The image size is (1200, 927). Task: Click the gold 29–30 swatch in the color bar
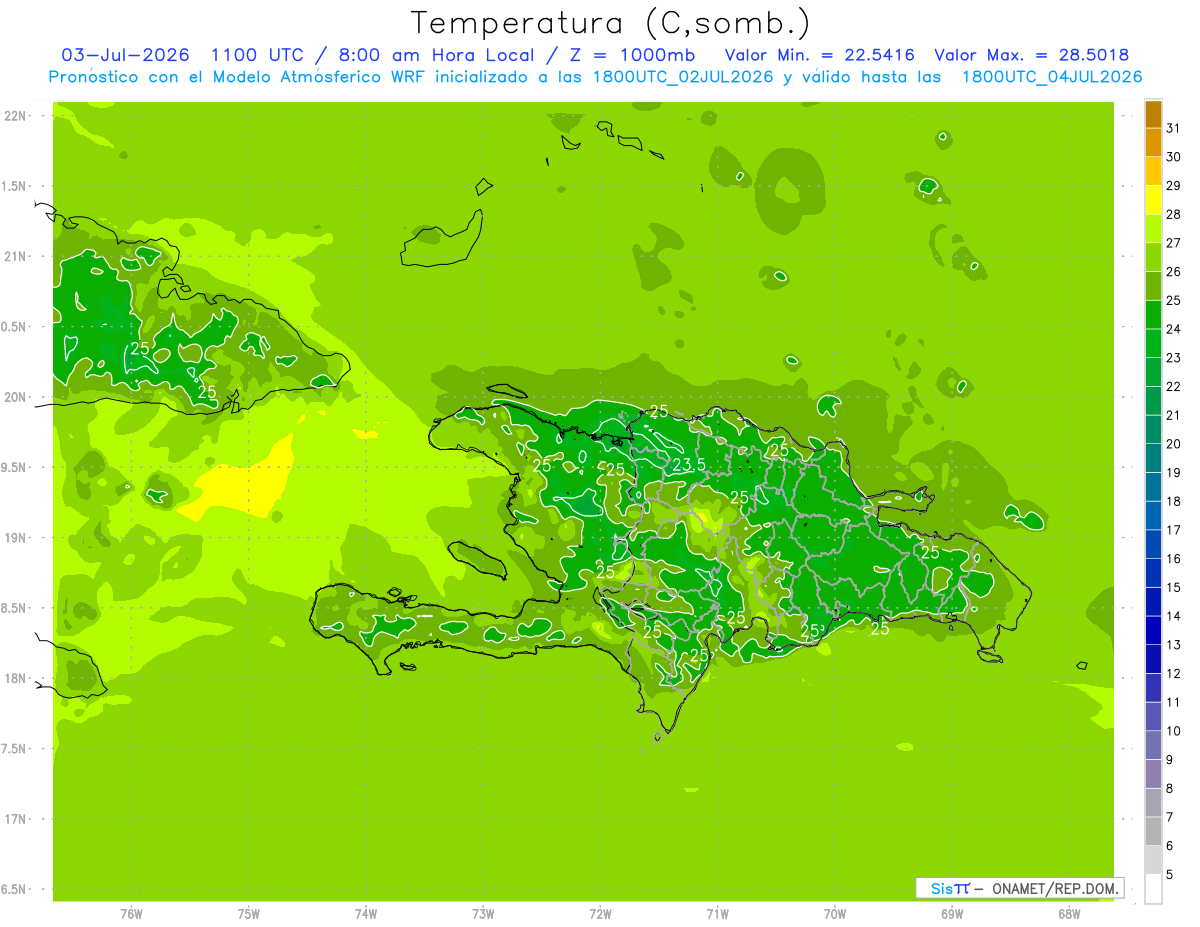pos(1153,171)
